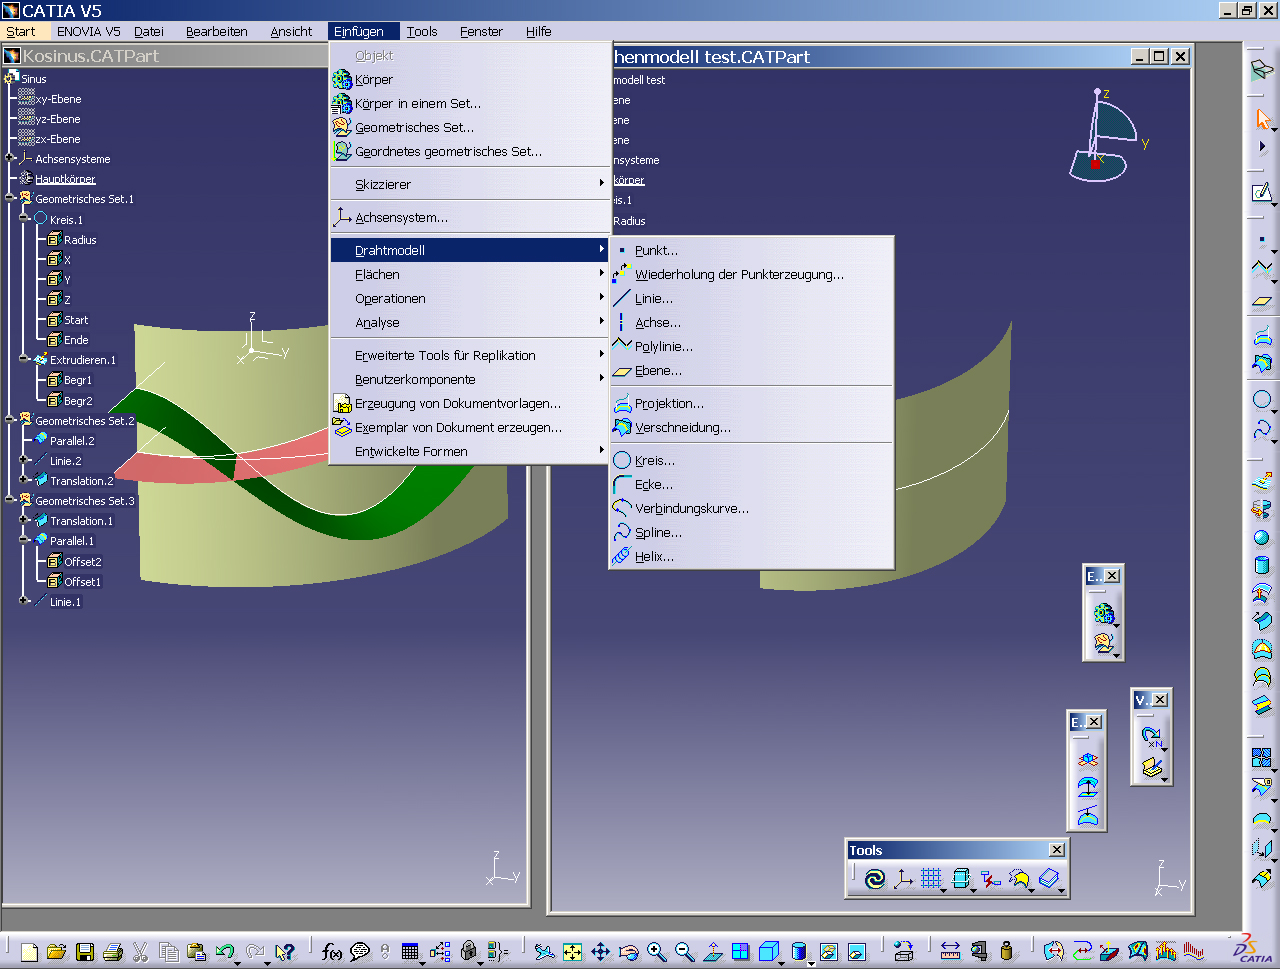Image resolution: width=1280 pixels, height=969 pixels.
Task: Choose Geometrisches Set... menu entry
Action: (x=470, y=127)
